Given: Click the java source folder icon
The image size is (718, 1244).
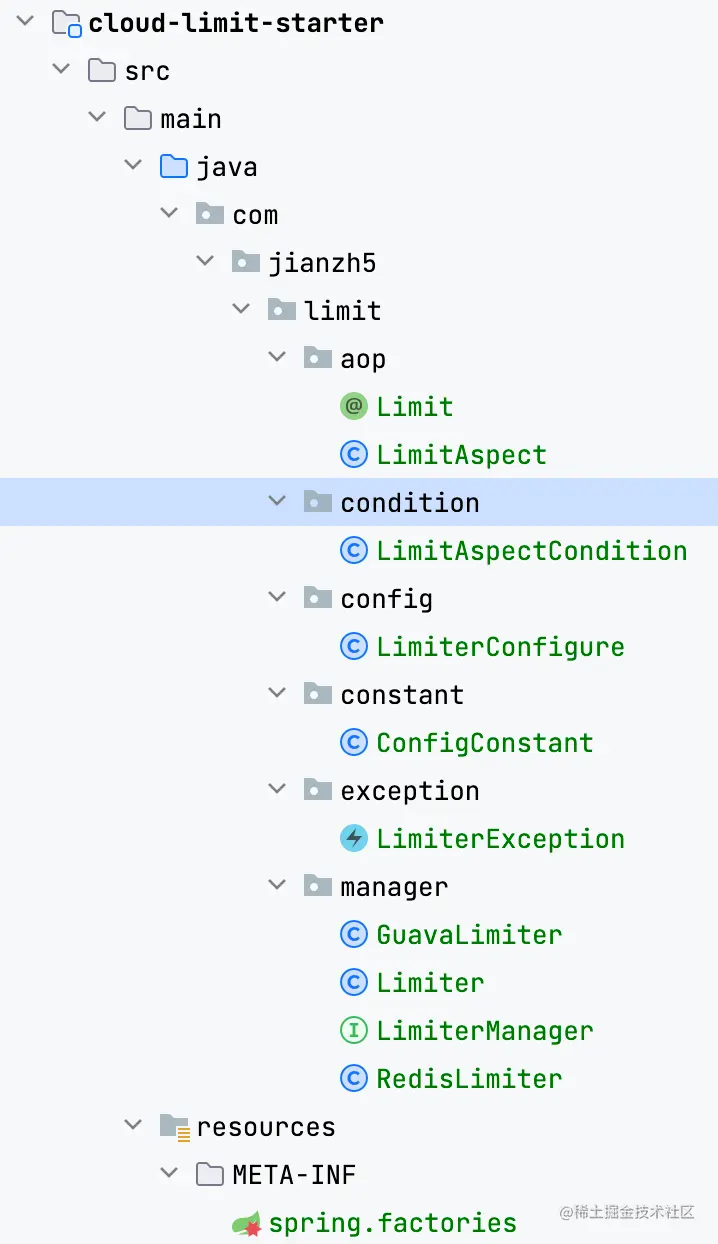Looking at the screenshot, I should pos(174,167).
